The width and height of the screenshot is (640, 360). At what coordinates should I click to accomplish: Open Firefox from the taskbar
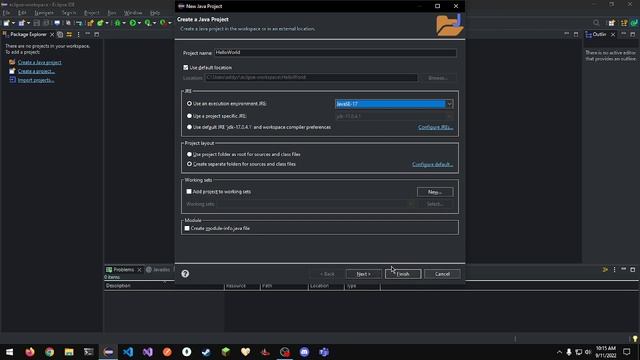click(30, 351)
